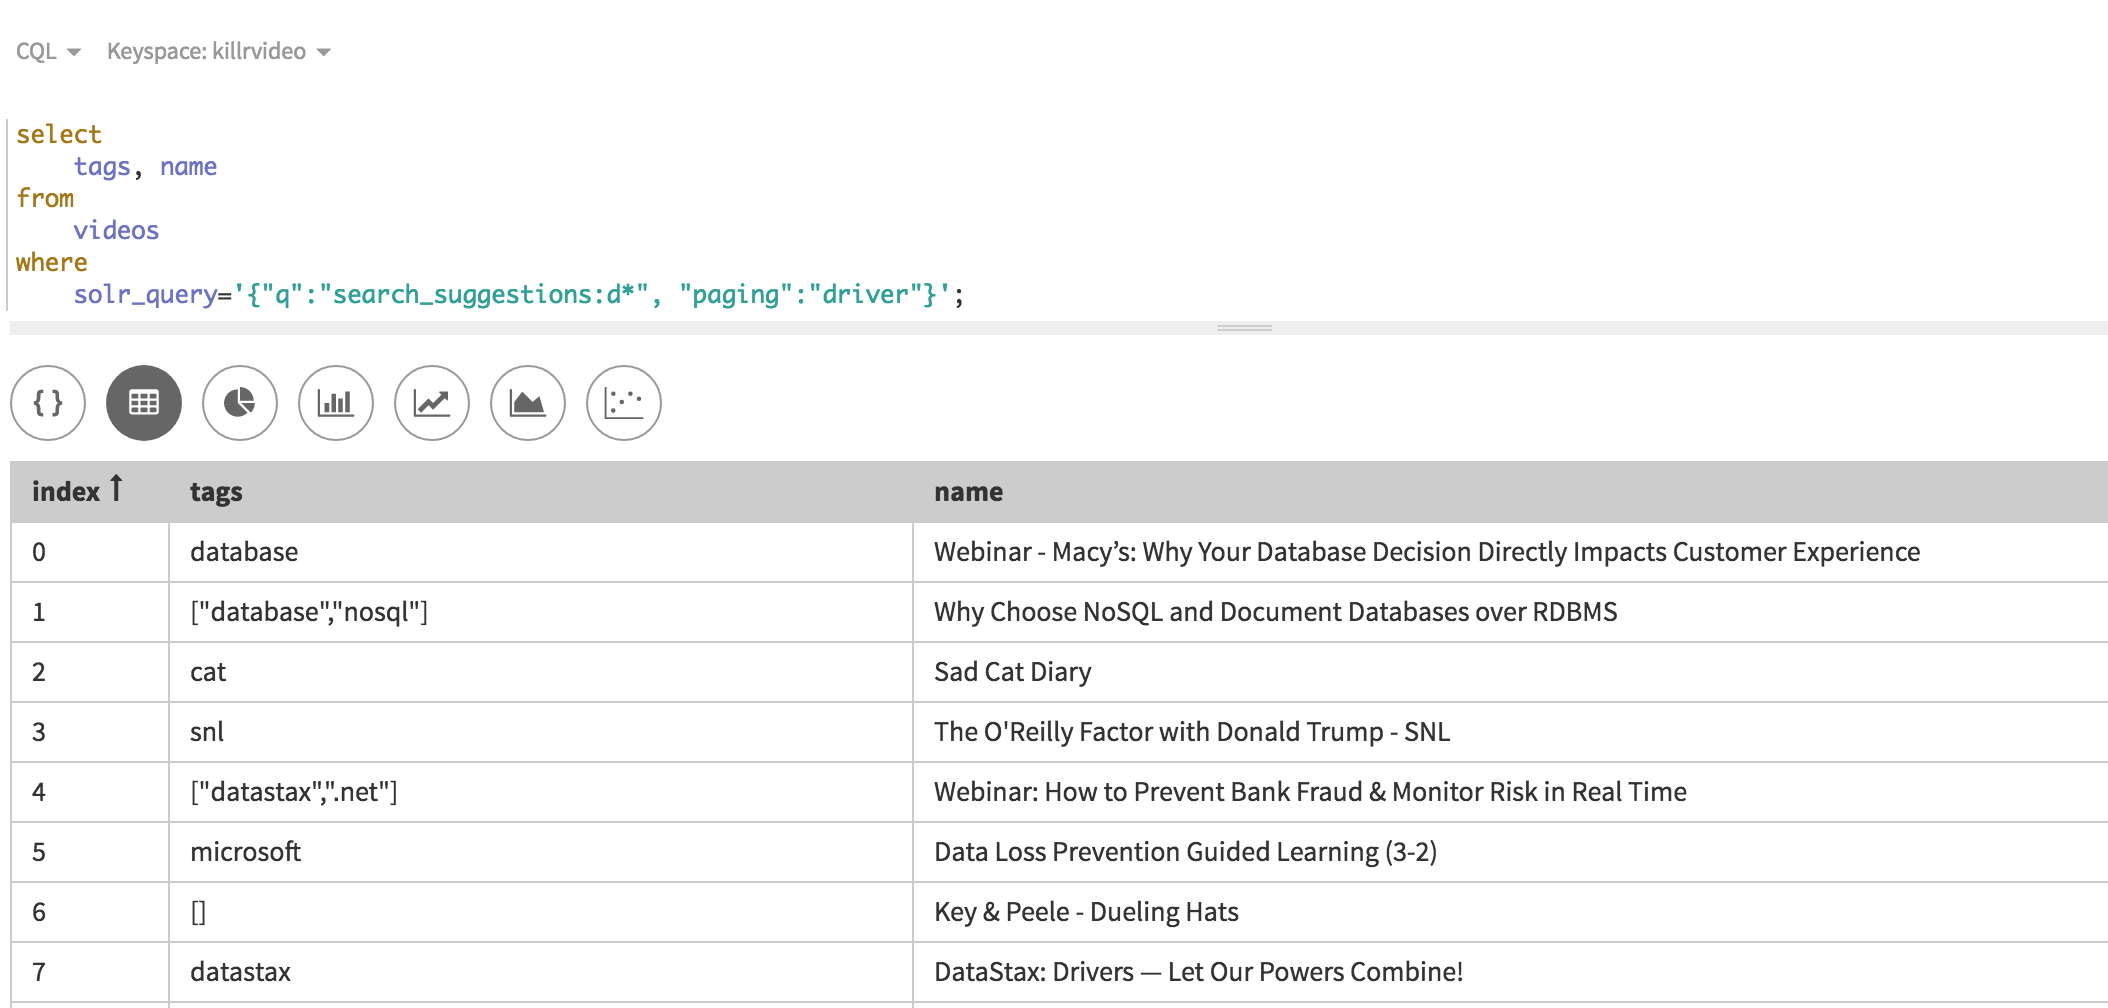Select Key & Peele - Dueling Hats cell
This screenshot has width=2108, height=1008.
click(1086, 912)
